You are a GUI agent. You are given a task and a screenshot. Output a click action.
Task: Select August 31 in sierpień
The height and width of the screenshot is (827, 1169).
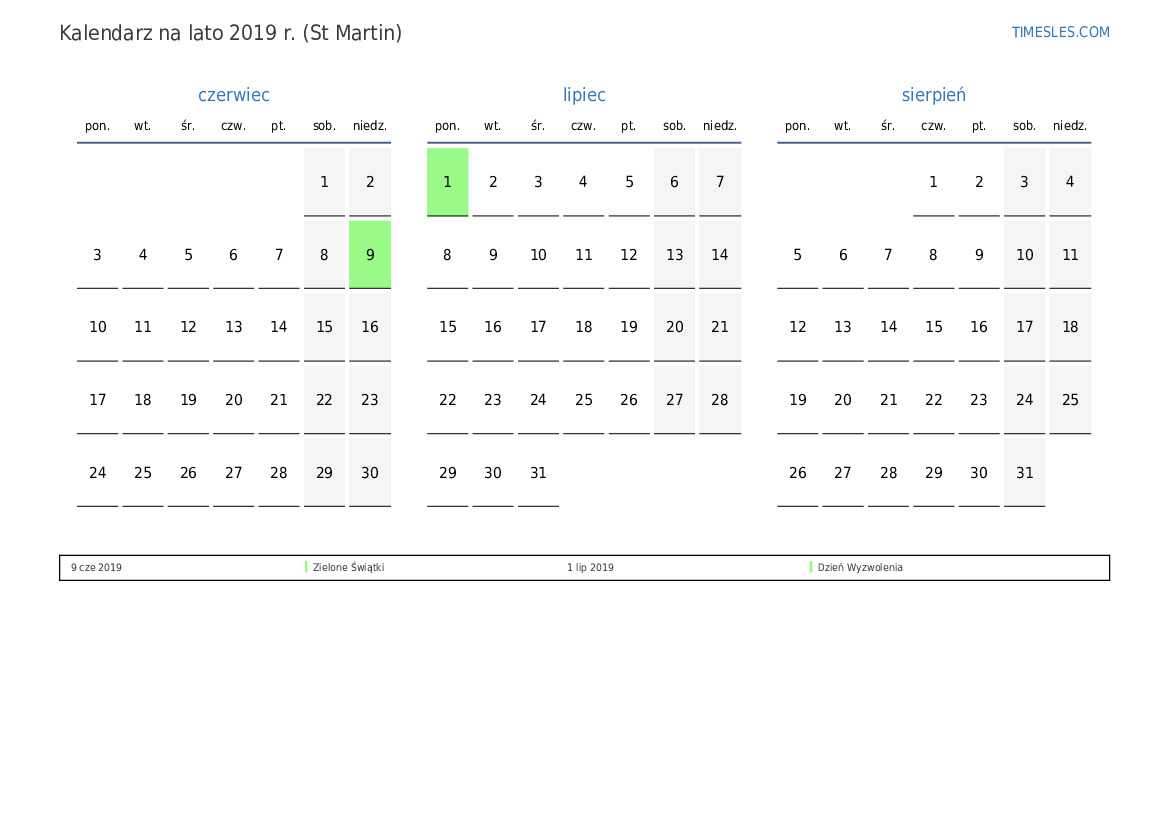click(x=1024, y=472)
